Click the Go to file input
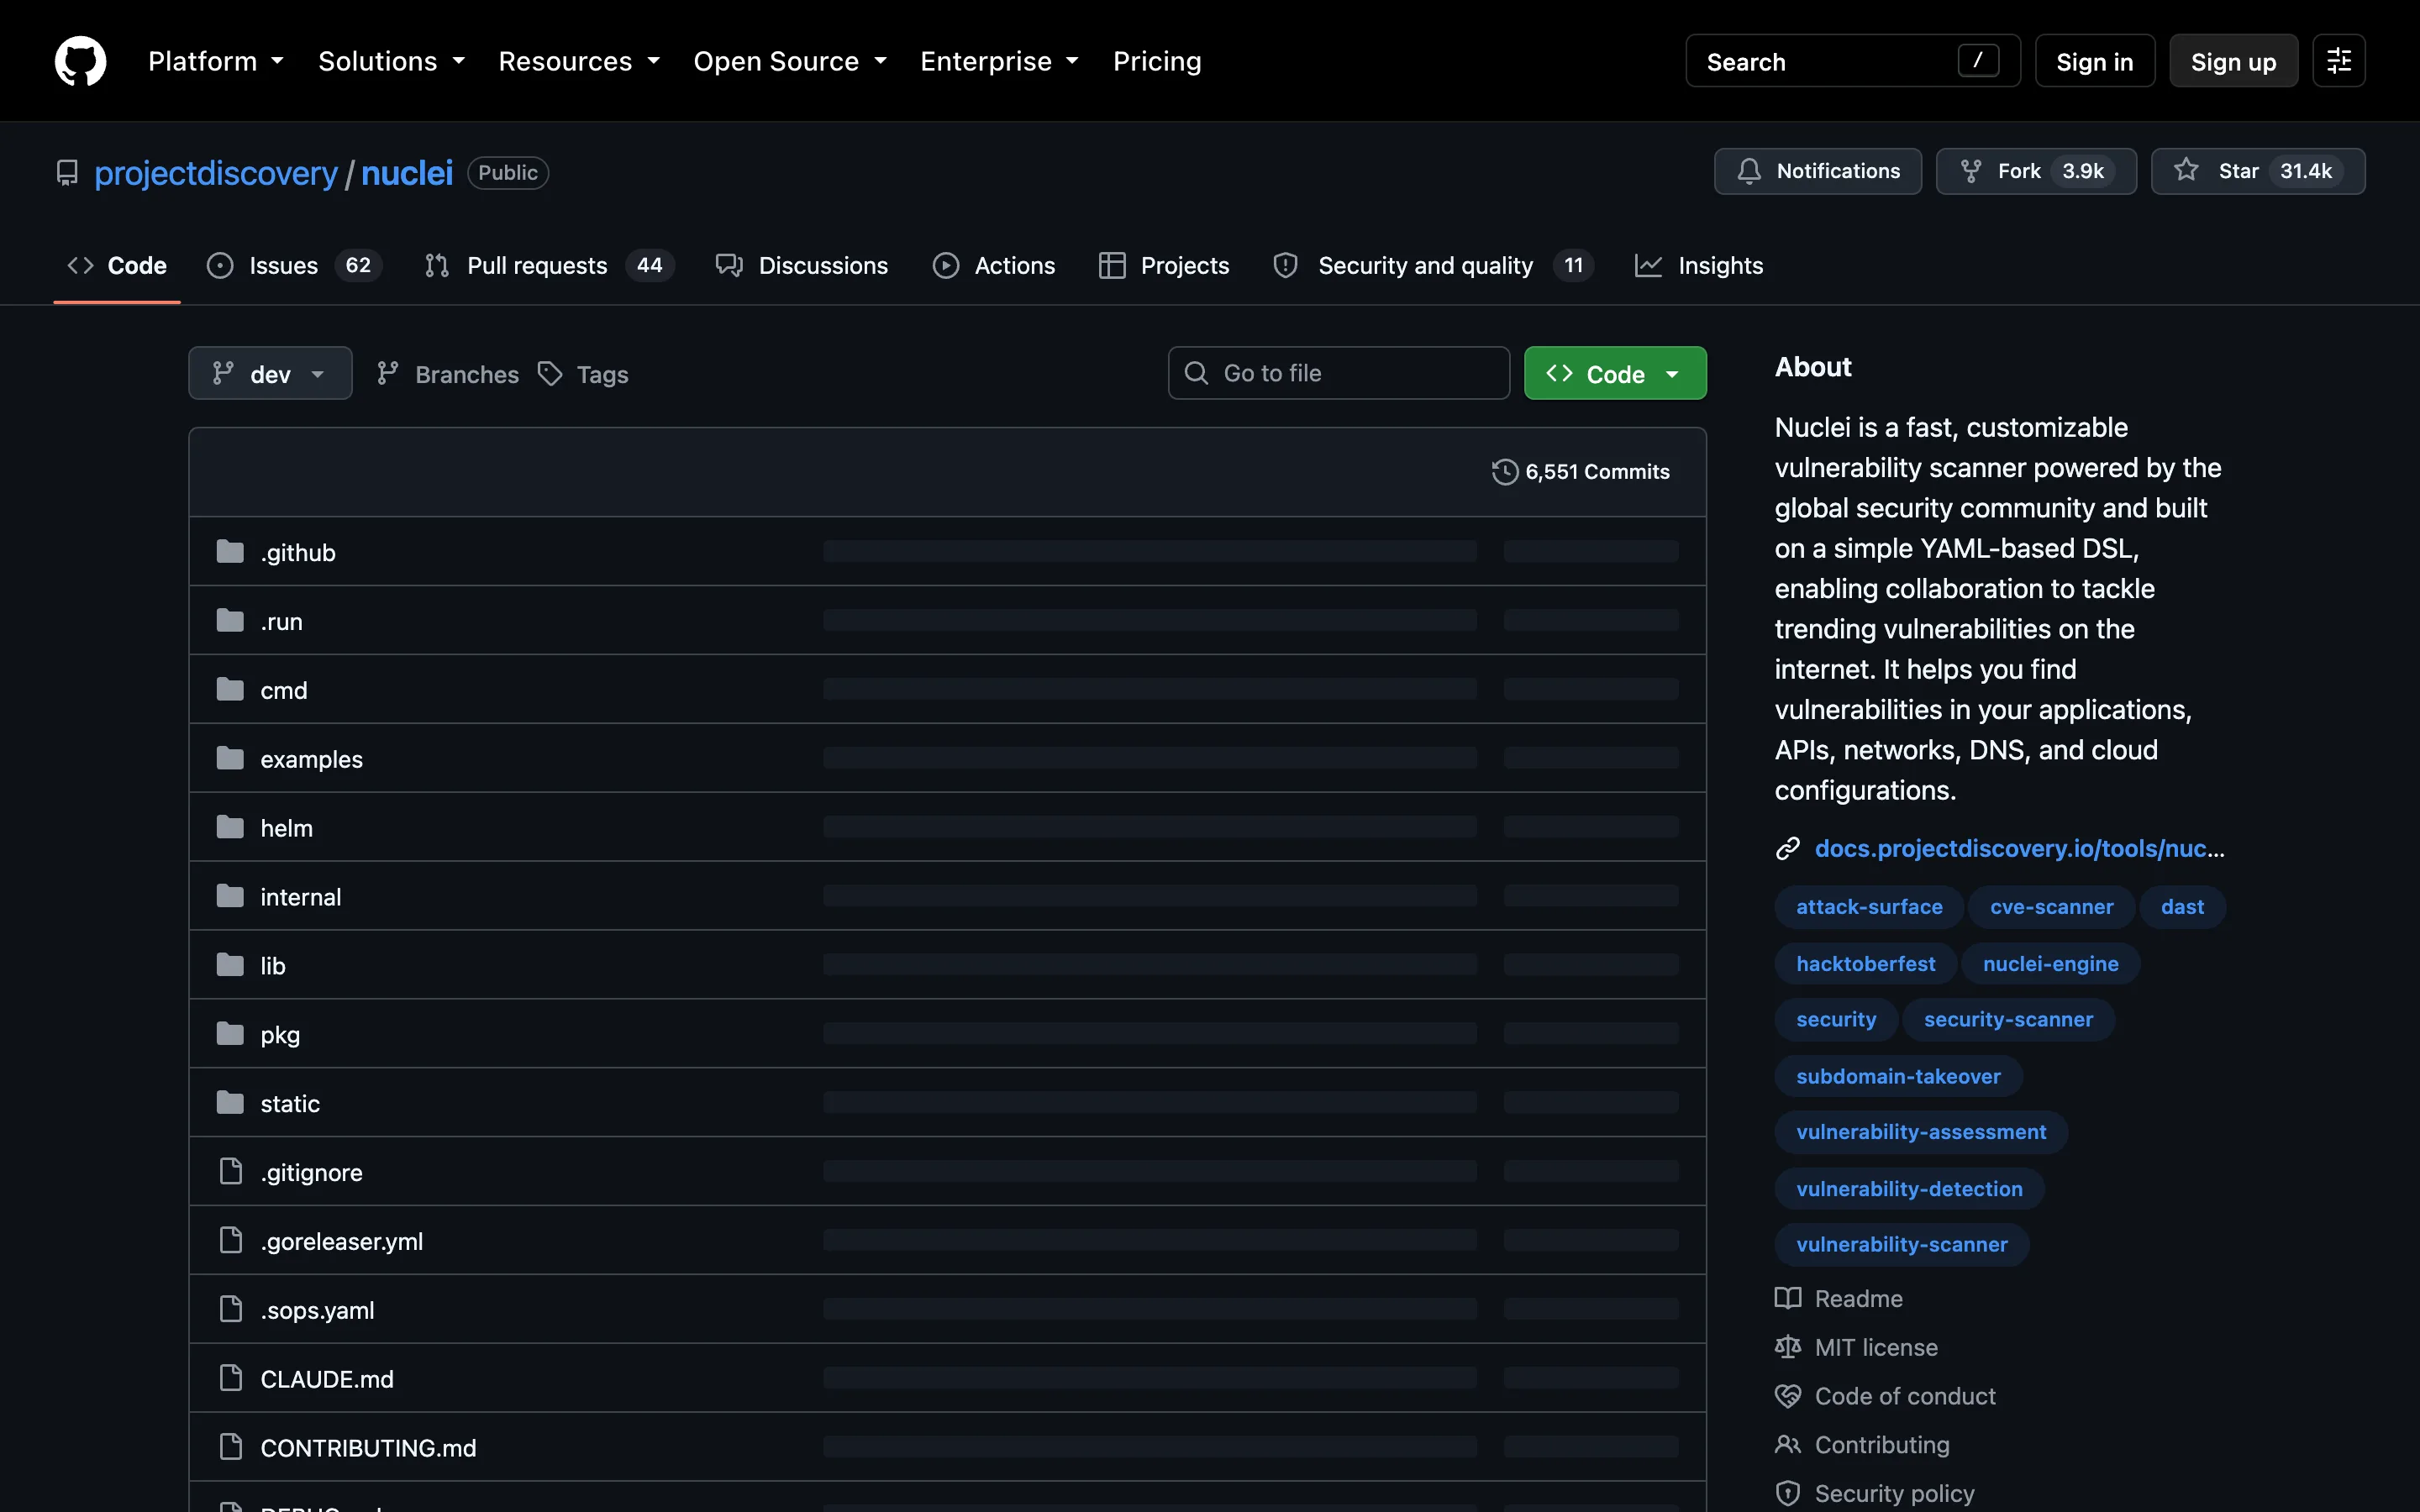Viewport: 2420px width, 1512px height. [1338, 373]
